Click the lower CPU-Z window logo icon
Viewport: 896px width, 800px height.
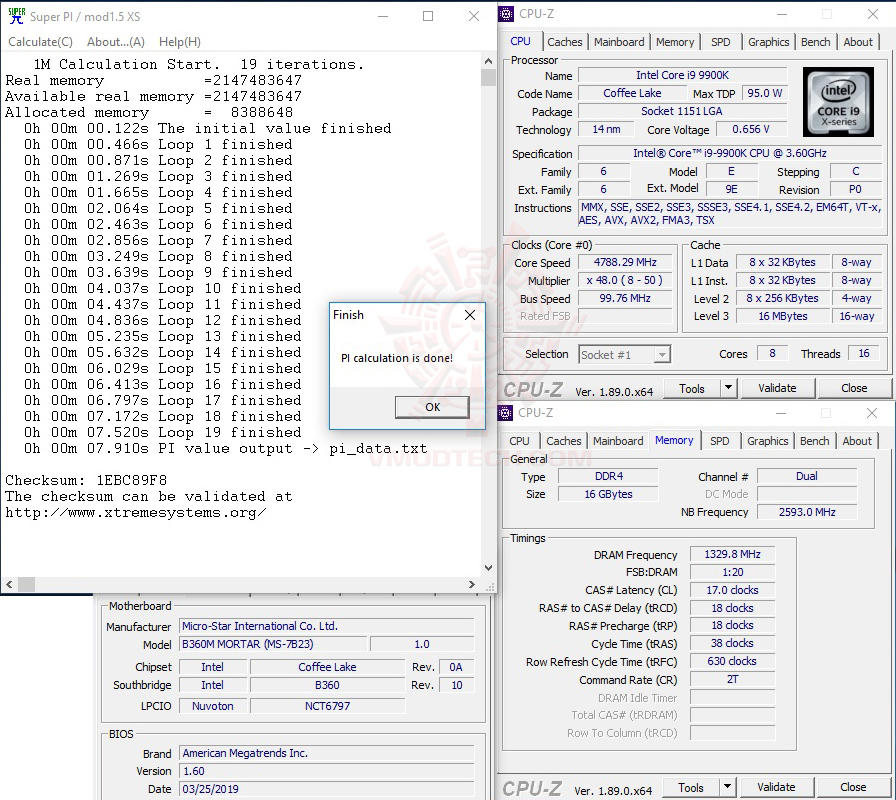point(505,413)
